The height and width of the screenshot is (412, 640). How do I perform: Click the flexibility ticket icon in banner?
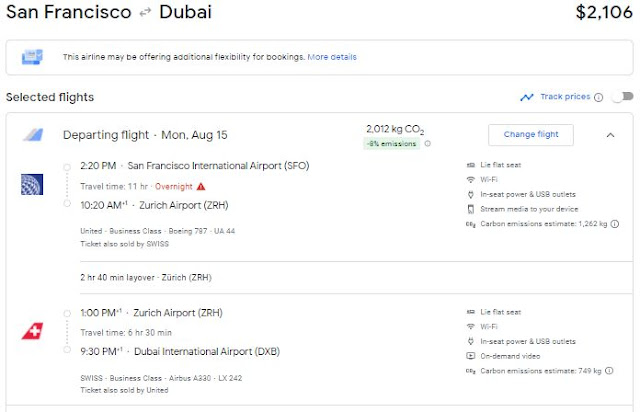(x=31, y=58)
